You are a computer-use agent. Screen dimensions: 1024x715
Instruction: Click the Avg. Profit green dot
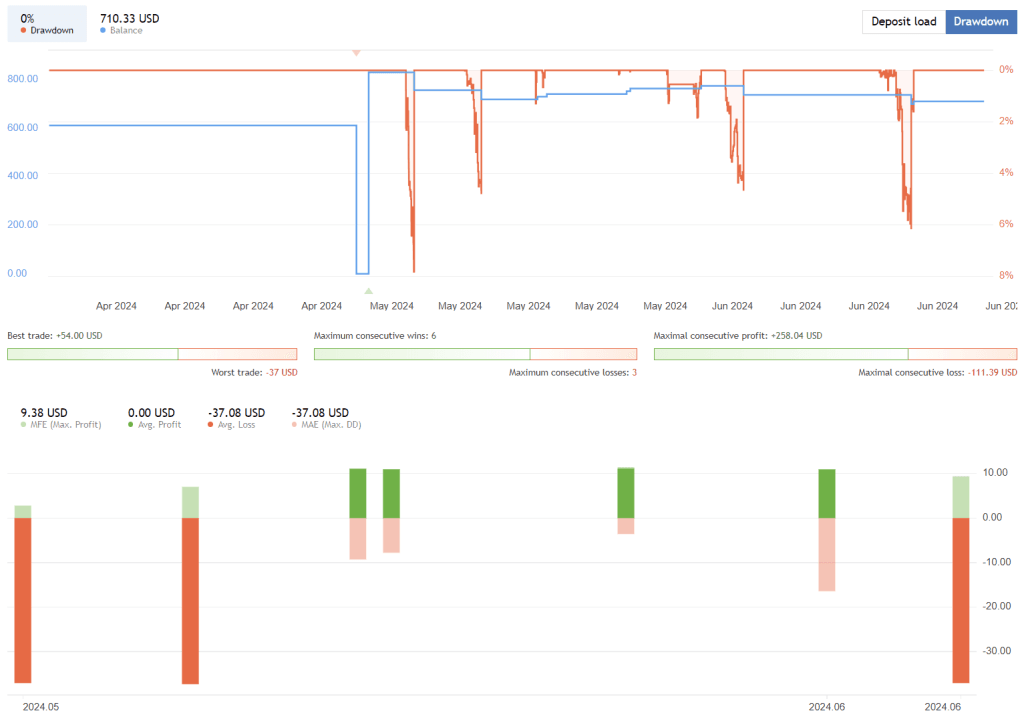point(131,424)
